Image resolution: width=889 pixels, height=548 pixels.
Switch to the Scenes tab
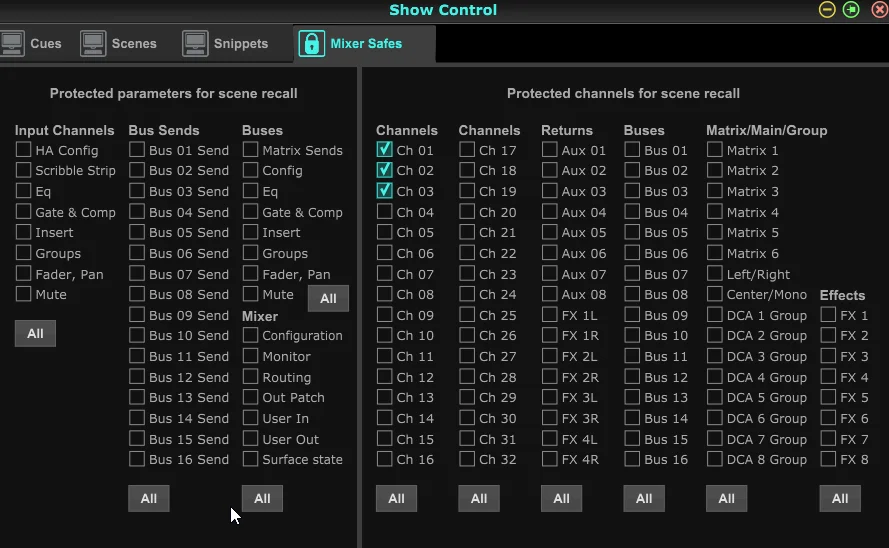(x=134, y=44)
